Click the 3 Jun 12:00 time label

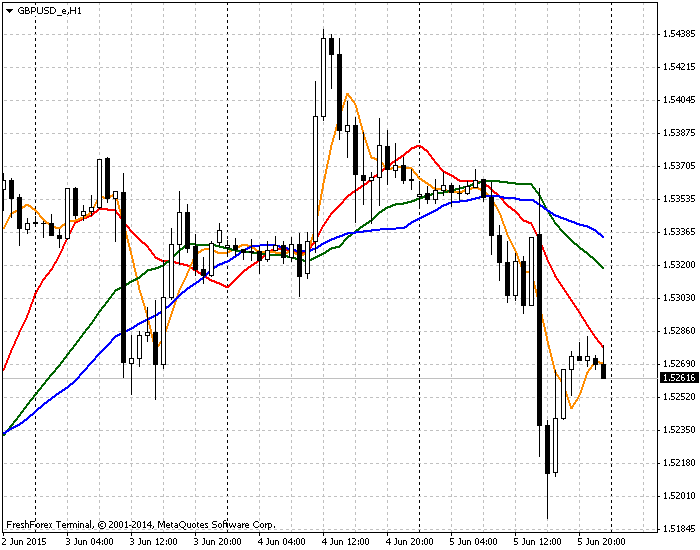pyautogui.click(x=154, y=542)
